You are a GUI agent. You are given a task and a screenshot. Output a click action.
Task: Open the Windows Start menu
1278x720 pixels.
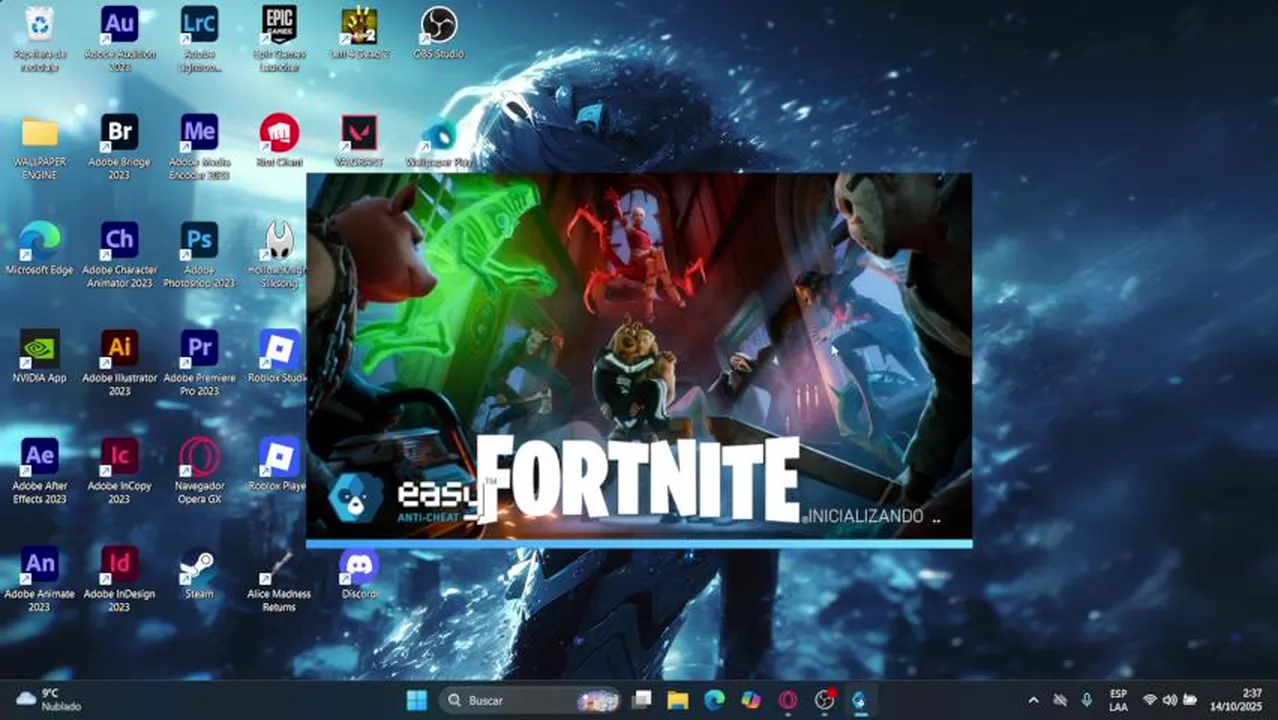pyautogui.click(x=417, y=700)
